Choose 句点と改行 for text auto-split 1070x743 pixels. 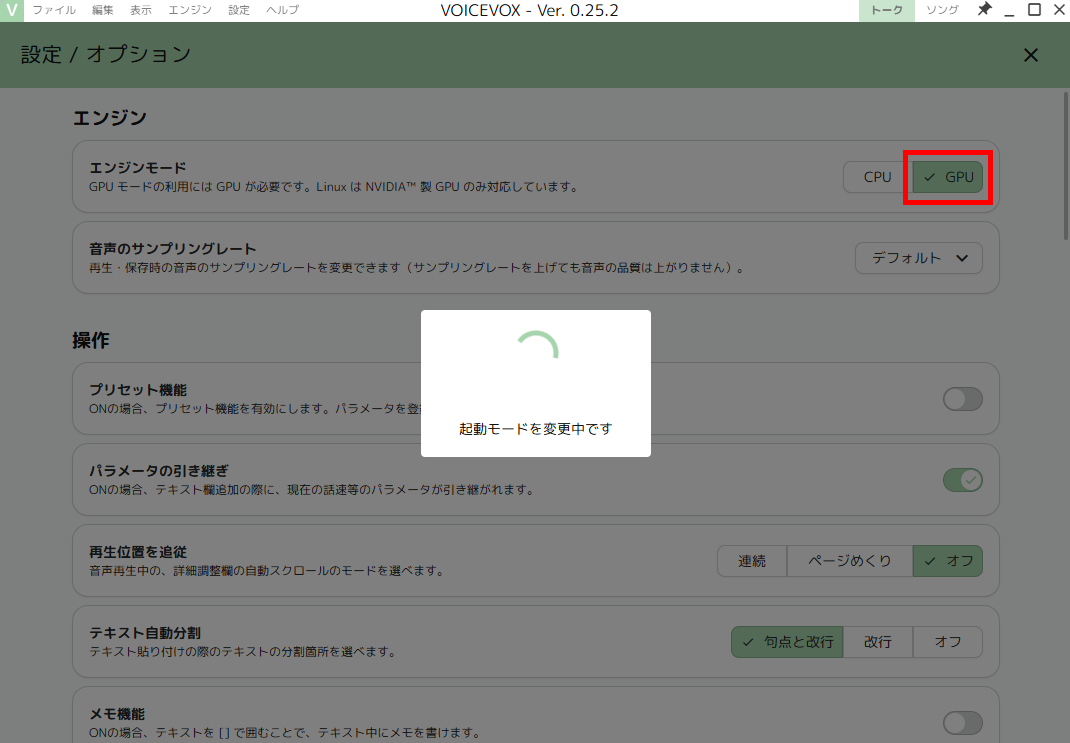click(787, 642)
